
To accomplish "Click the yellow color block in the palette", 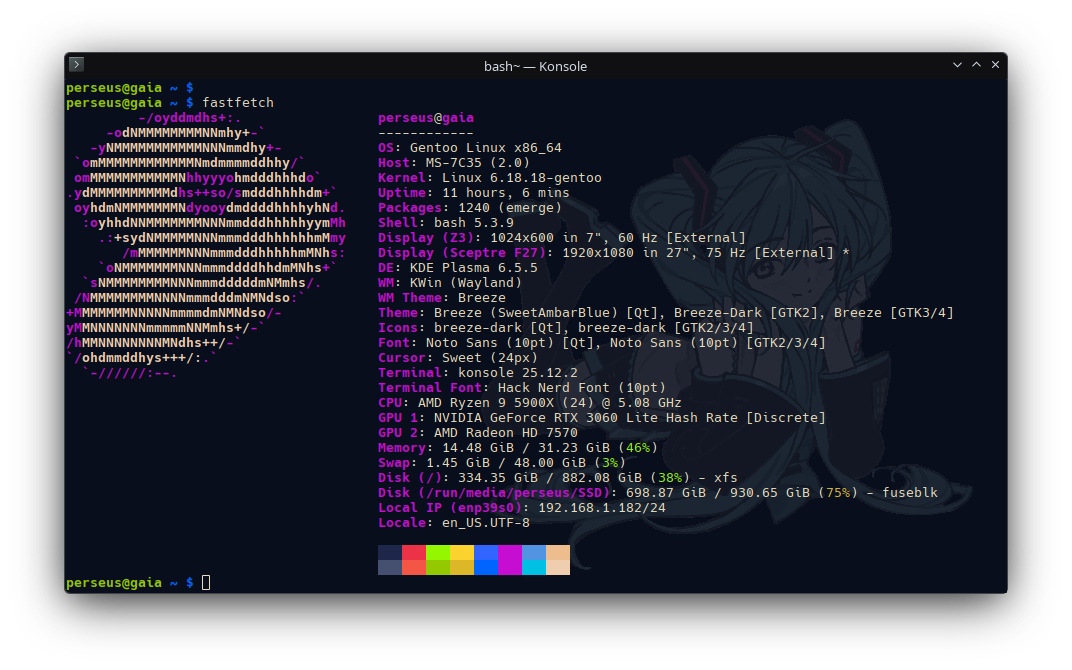I will (461, 560).
